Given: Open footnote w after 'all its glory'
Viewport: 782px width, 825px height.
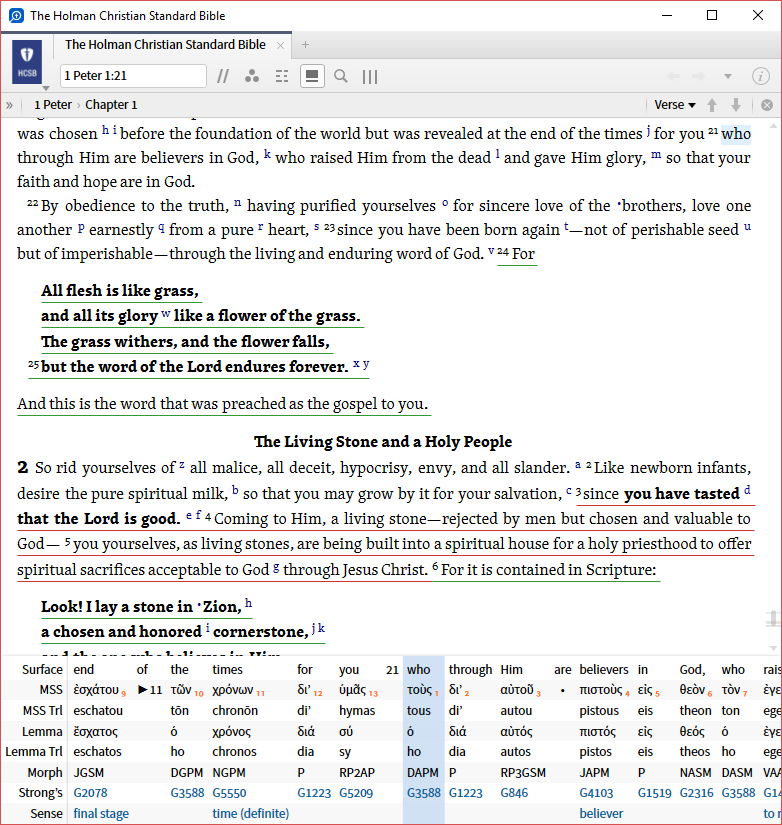Looking at the screenshot, I should point(166,314).
